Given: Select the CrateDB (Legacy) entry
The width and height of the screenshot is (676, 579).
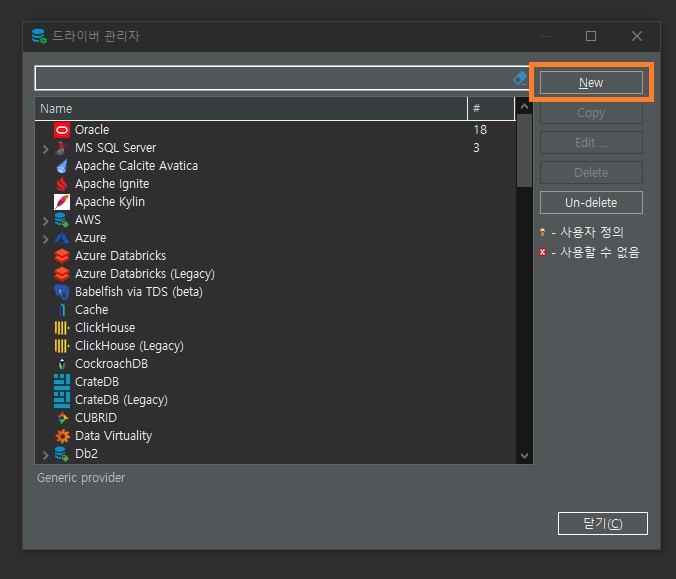Looking at the screenshot, I should 275,400.
